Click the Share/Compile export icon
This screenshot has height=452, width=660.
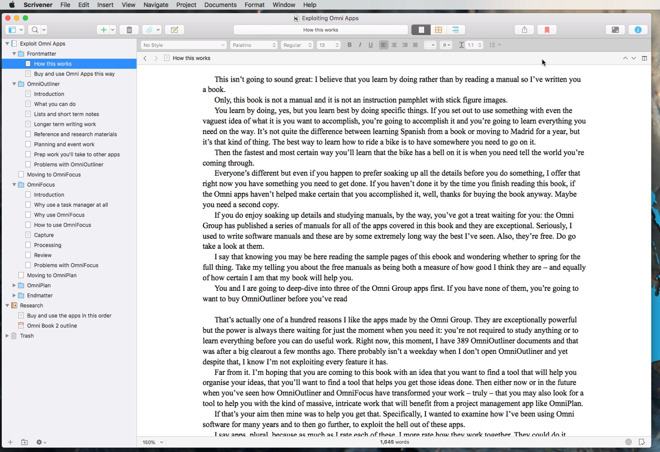(524, 30)
